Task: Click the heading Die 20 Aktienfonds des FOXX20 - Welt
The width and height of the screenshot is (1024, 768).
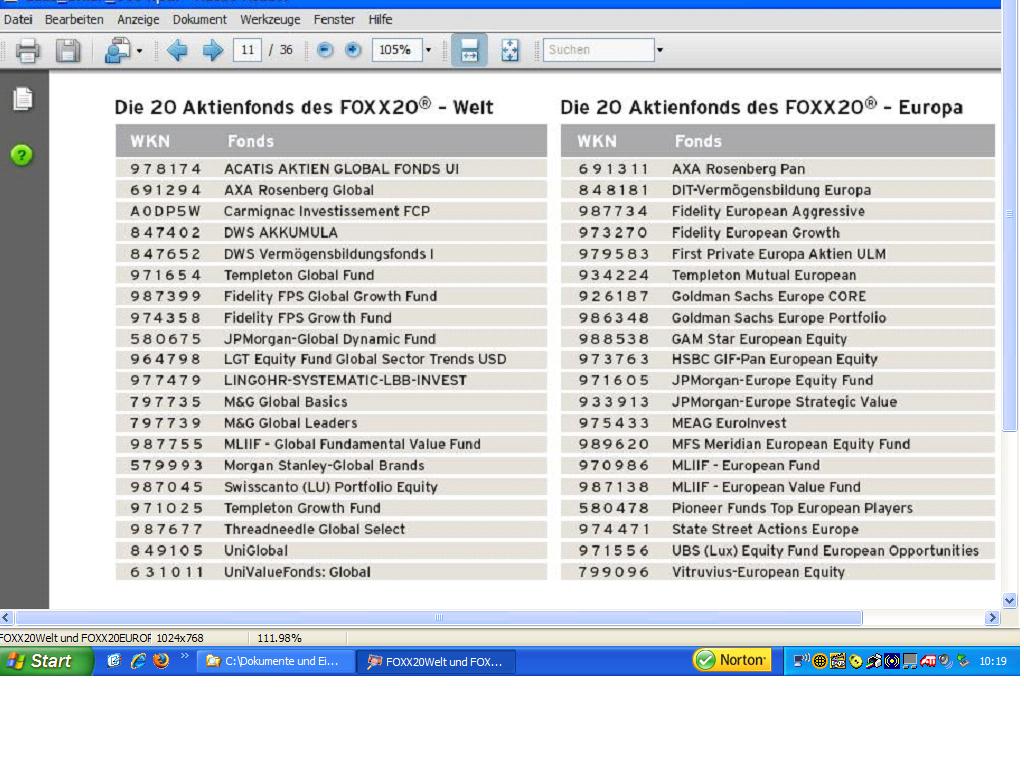Action: click(x=304, y=106)
